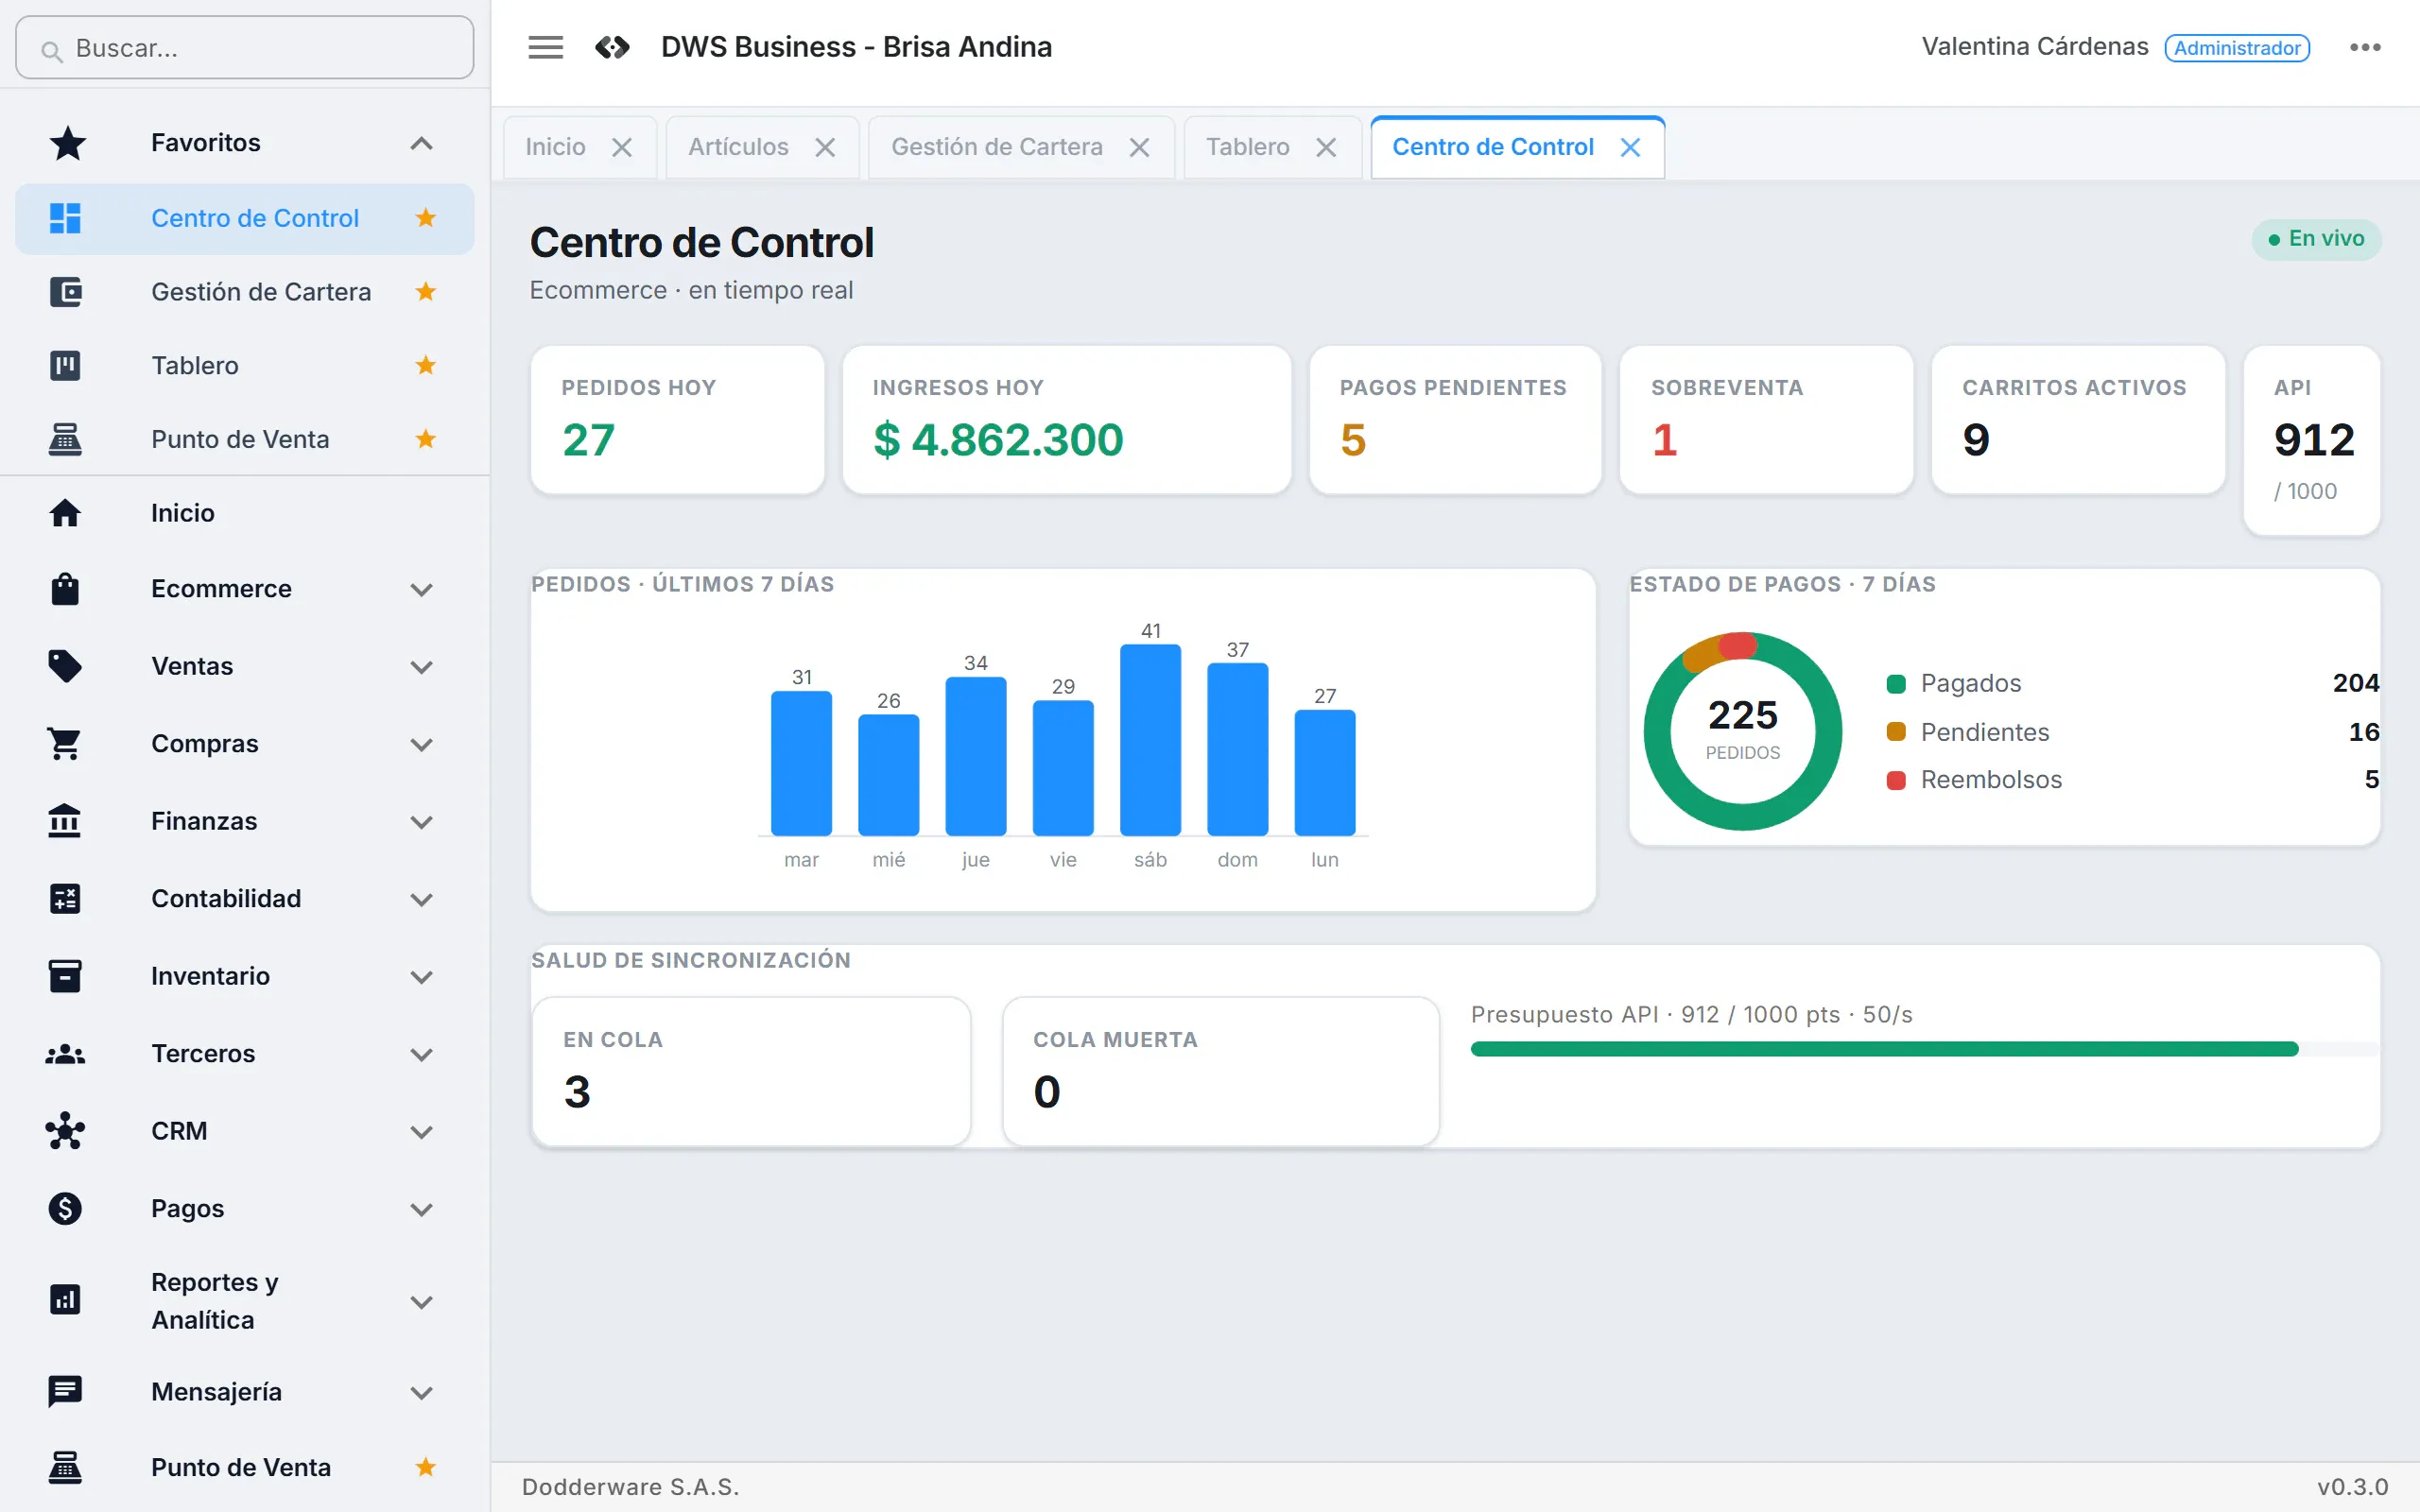Click the Ventas tag icon
2420x1512 pixels.
point(65,666)
